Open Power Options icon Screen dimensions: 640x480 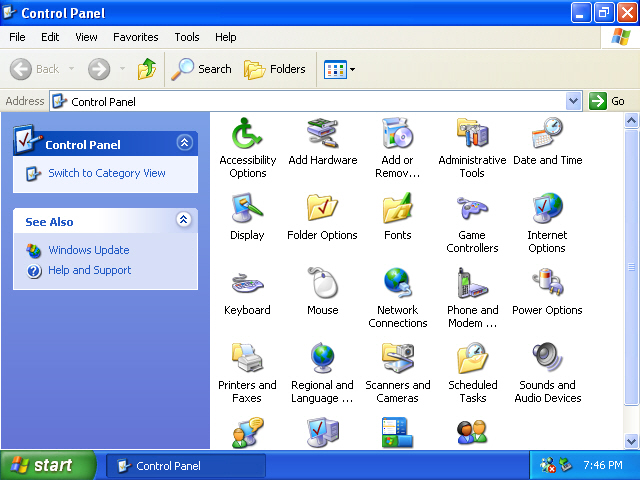tap(547, 282)
